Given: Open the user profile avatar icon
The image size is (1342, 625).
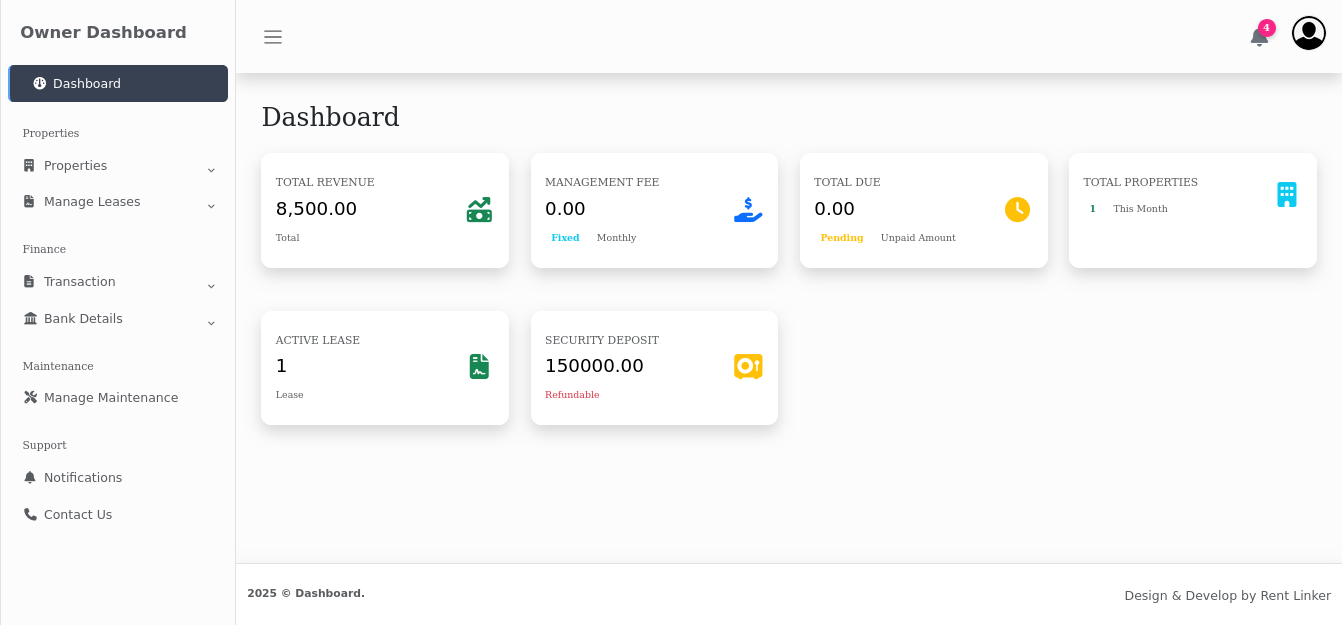Looking at the screenshot, I should [x=1308, y=32].
